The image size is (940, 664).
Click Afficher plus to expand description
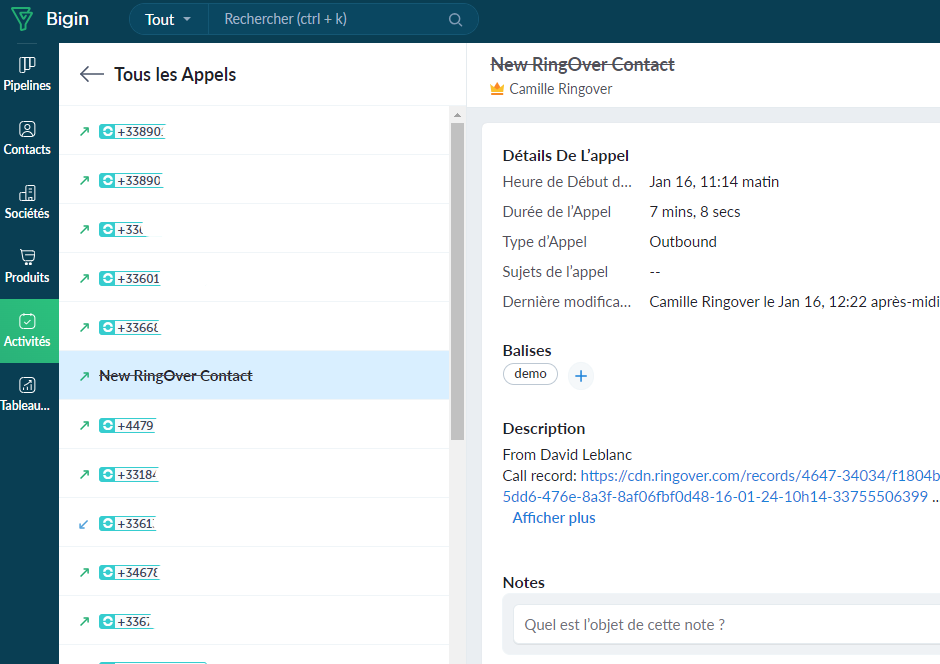(x=554, y=518)
